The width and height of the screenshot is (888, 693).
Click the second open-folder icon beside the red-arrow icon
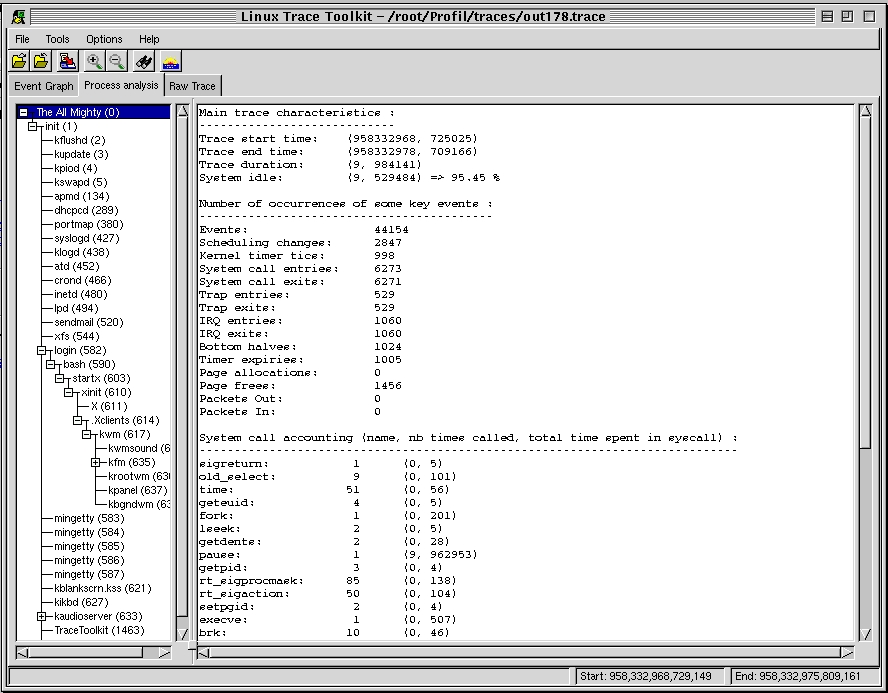pyautogui.click(x=41, y=61)
